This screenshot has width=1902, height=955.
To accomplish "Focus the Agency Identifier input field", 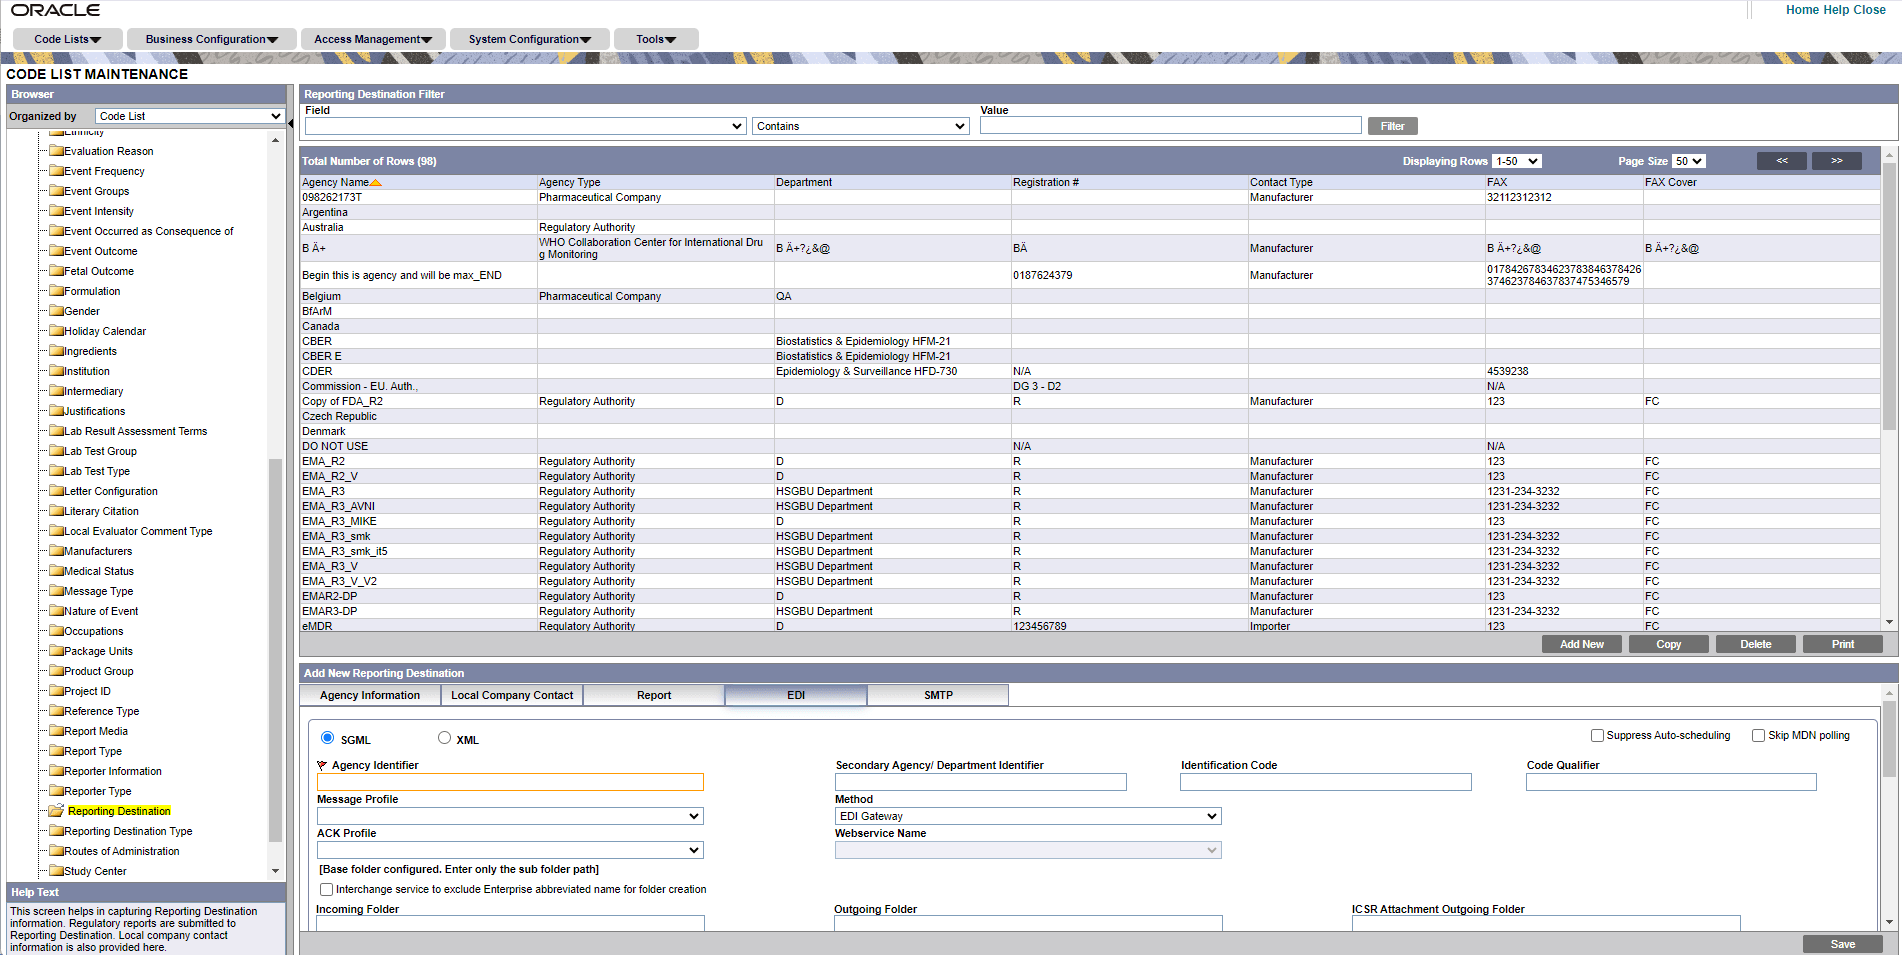I will point(510,782).
